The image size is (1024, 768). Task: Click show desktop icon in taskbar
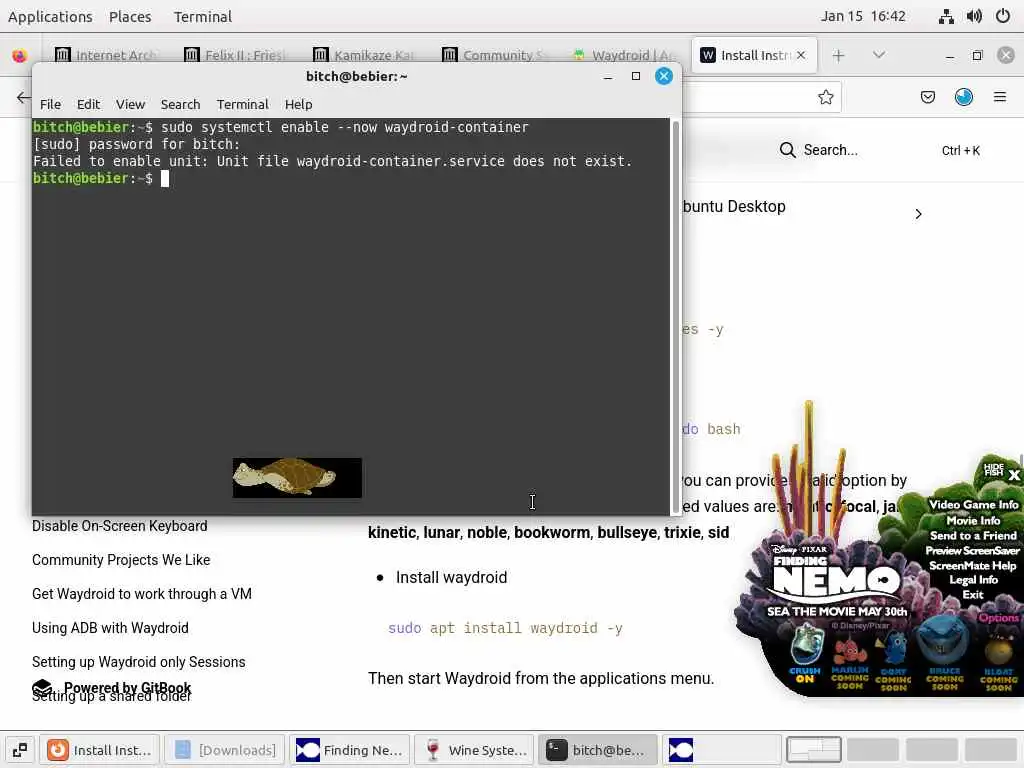click(x=20, y=750)
